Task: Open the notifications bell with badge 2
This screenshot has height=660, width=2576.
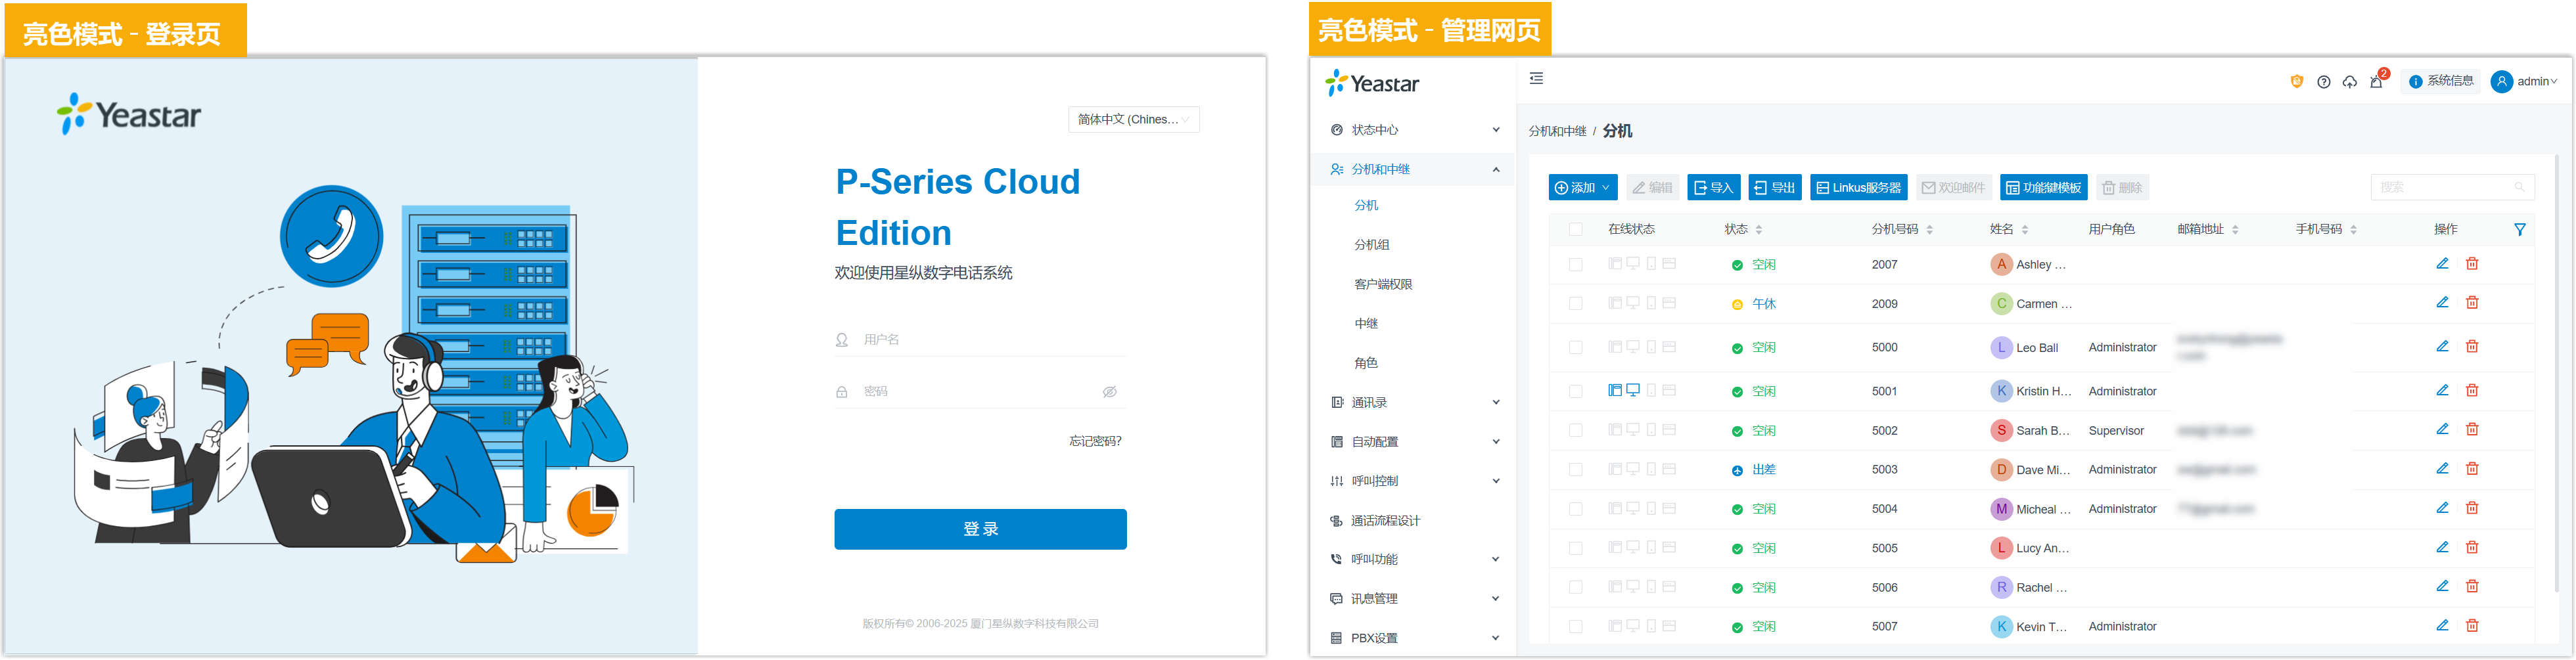Action: (x=2376, y=82)
